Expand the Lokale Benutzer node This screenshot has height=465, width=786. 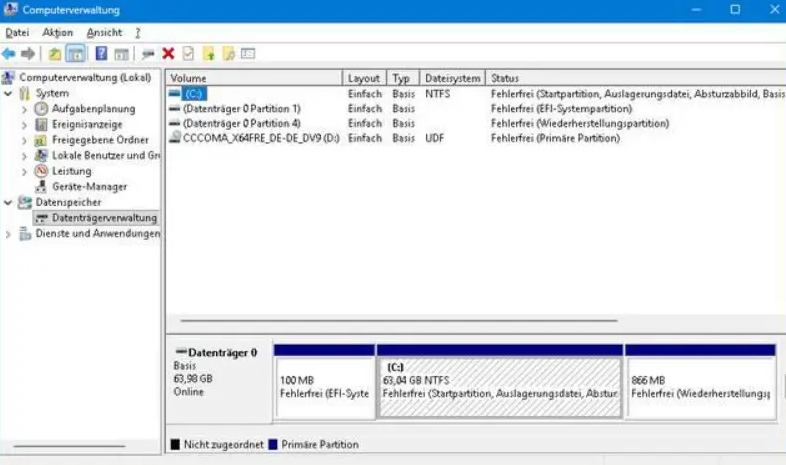(x=24, y=156)
